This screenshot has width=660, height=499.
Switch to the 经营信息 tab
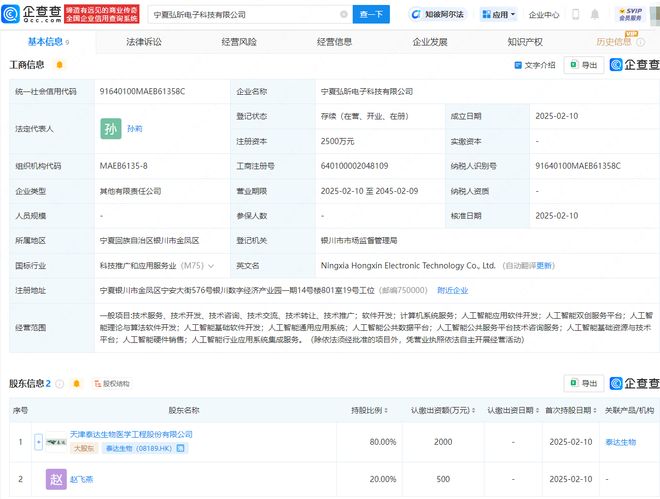click(334, 42)
